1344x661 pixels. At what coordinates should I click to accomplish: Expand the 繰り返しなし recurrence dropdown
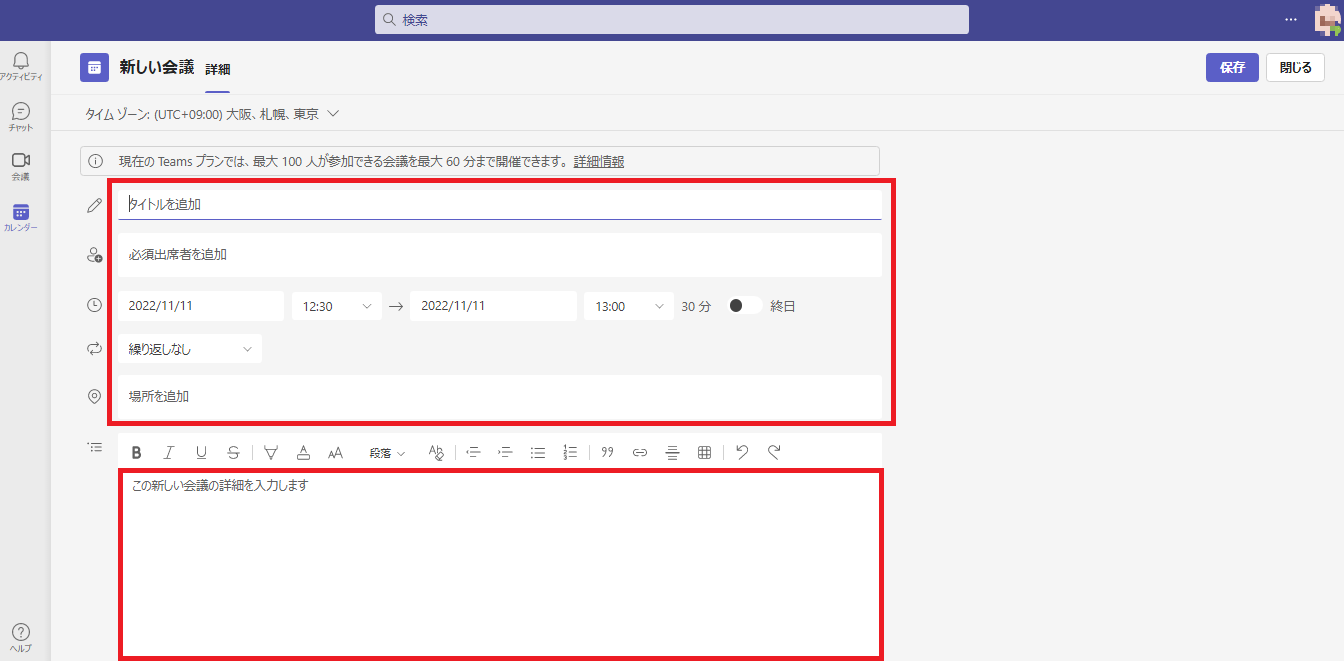click(x=190, y=349)
